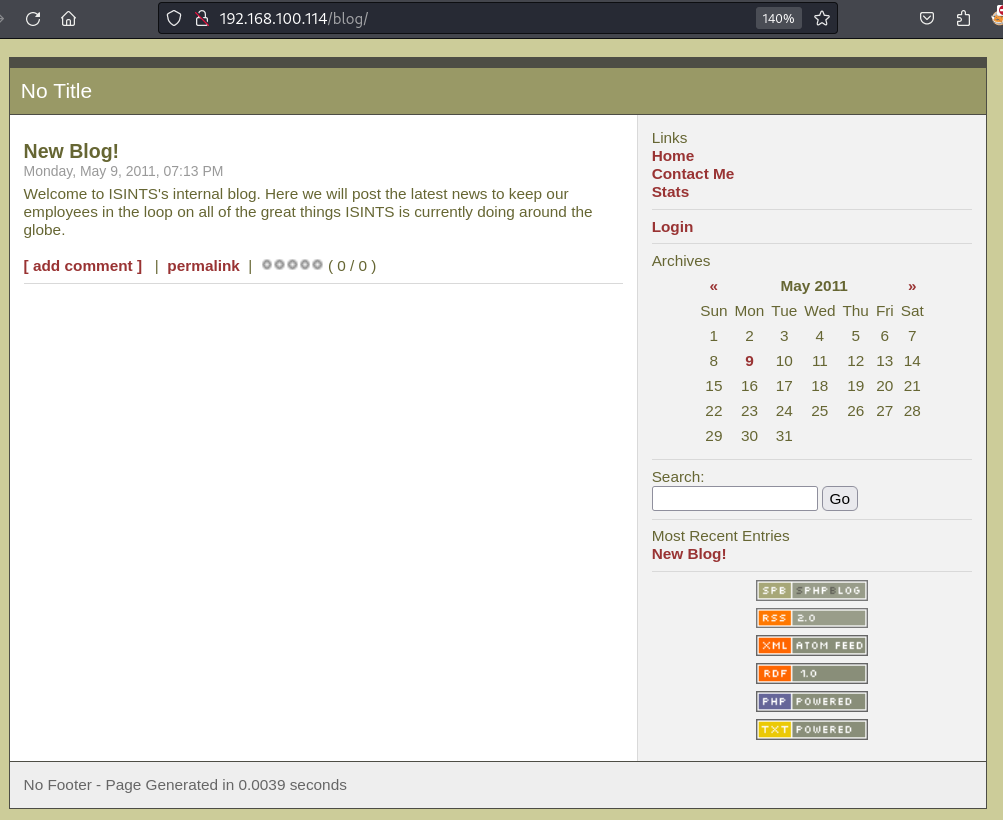Screen dimensions: 1003x820
Task: Open the Home link in sidebar
Action: click(x=672, y=156)
